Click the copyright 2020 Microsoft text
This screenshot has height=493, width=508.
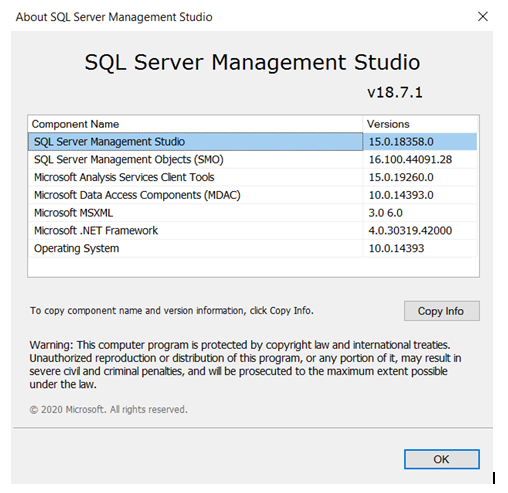108,409
